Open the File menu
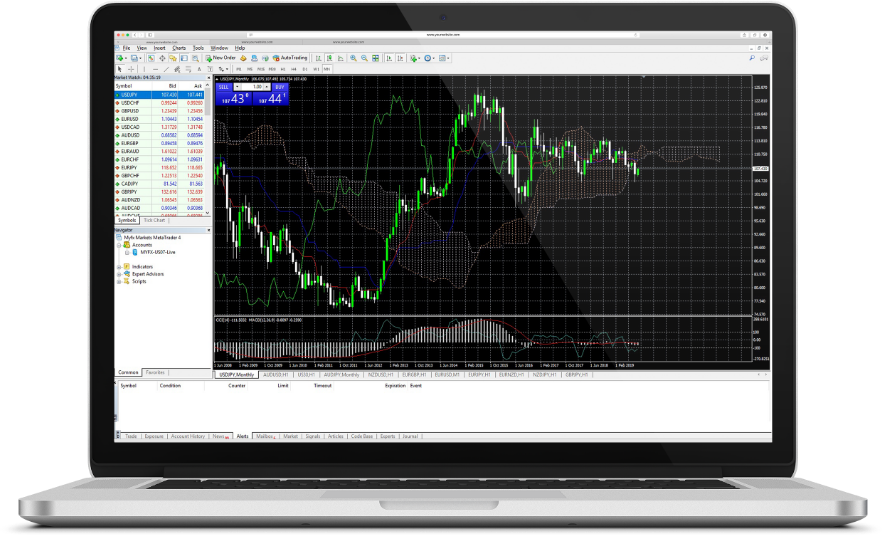882x535 pixels. [x=127, y=48]
